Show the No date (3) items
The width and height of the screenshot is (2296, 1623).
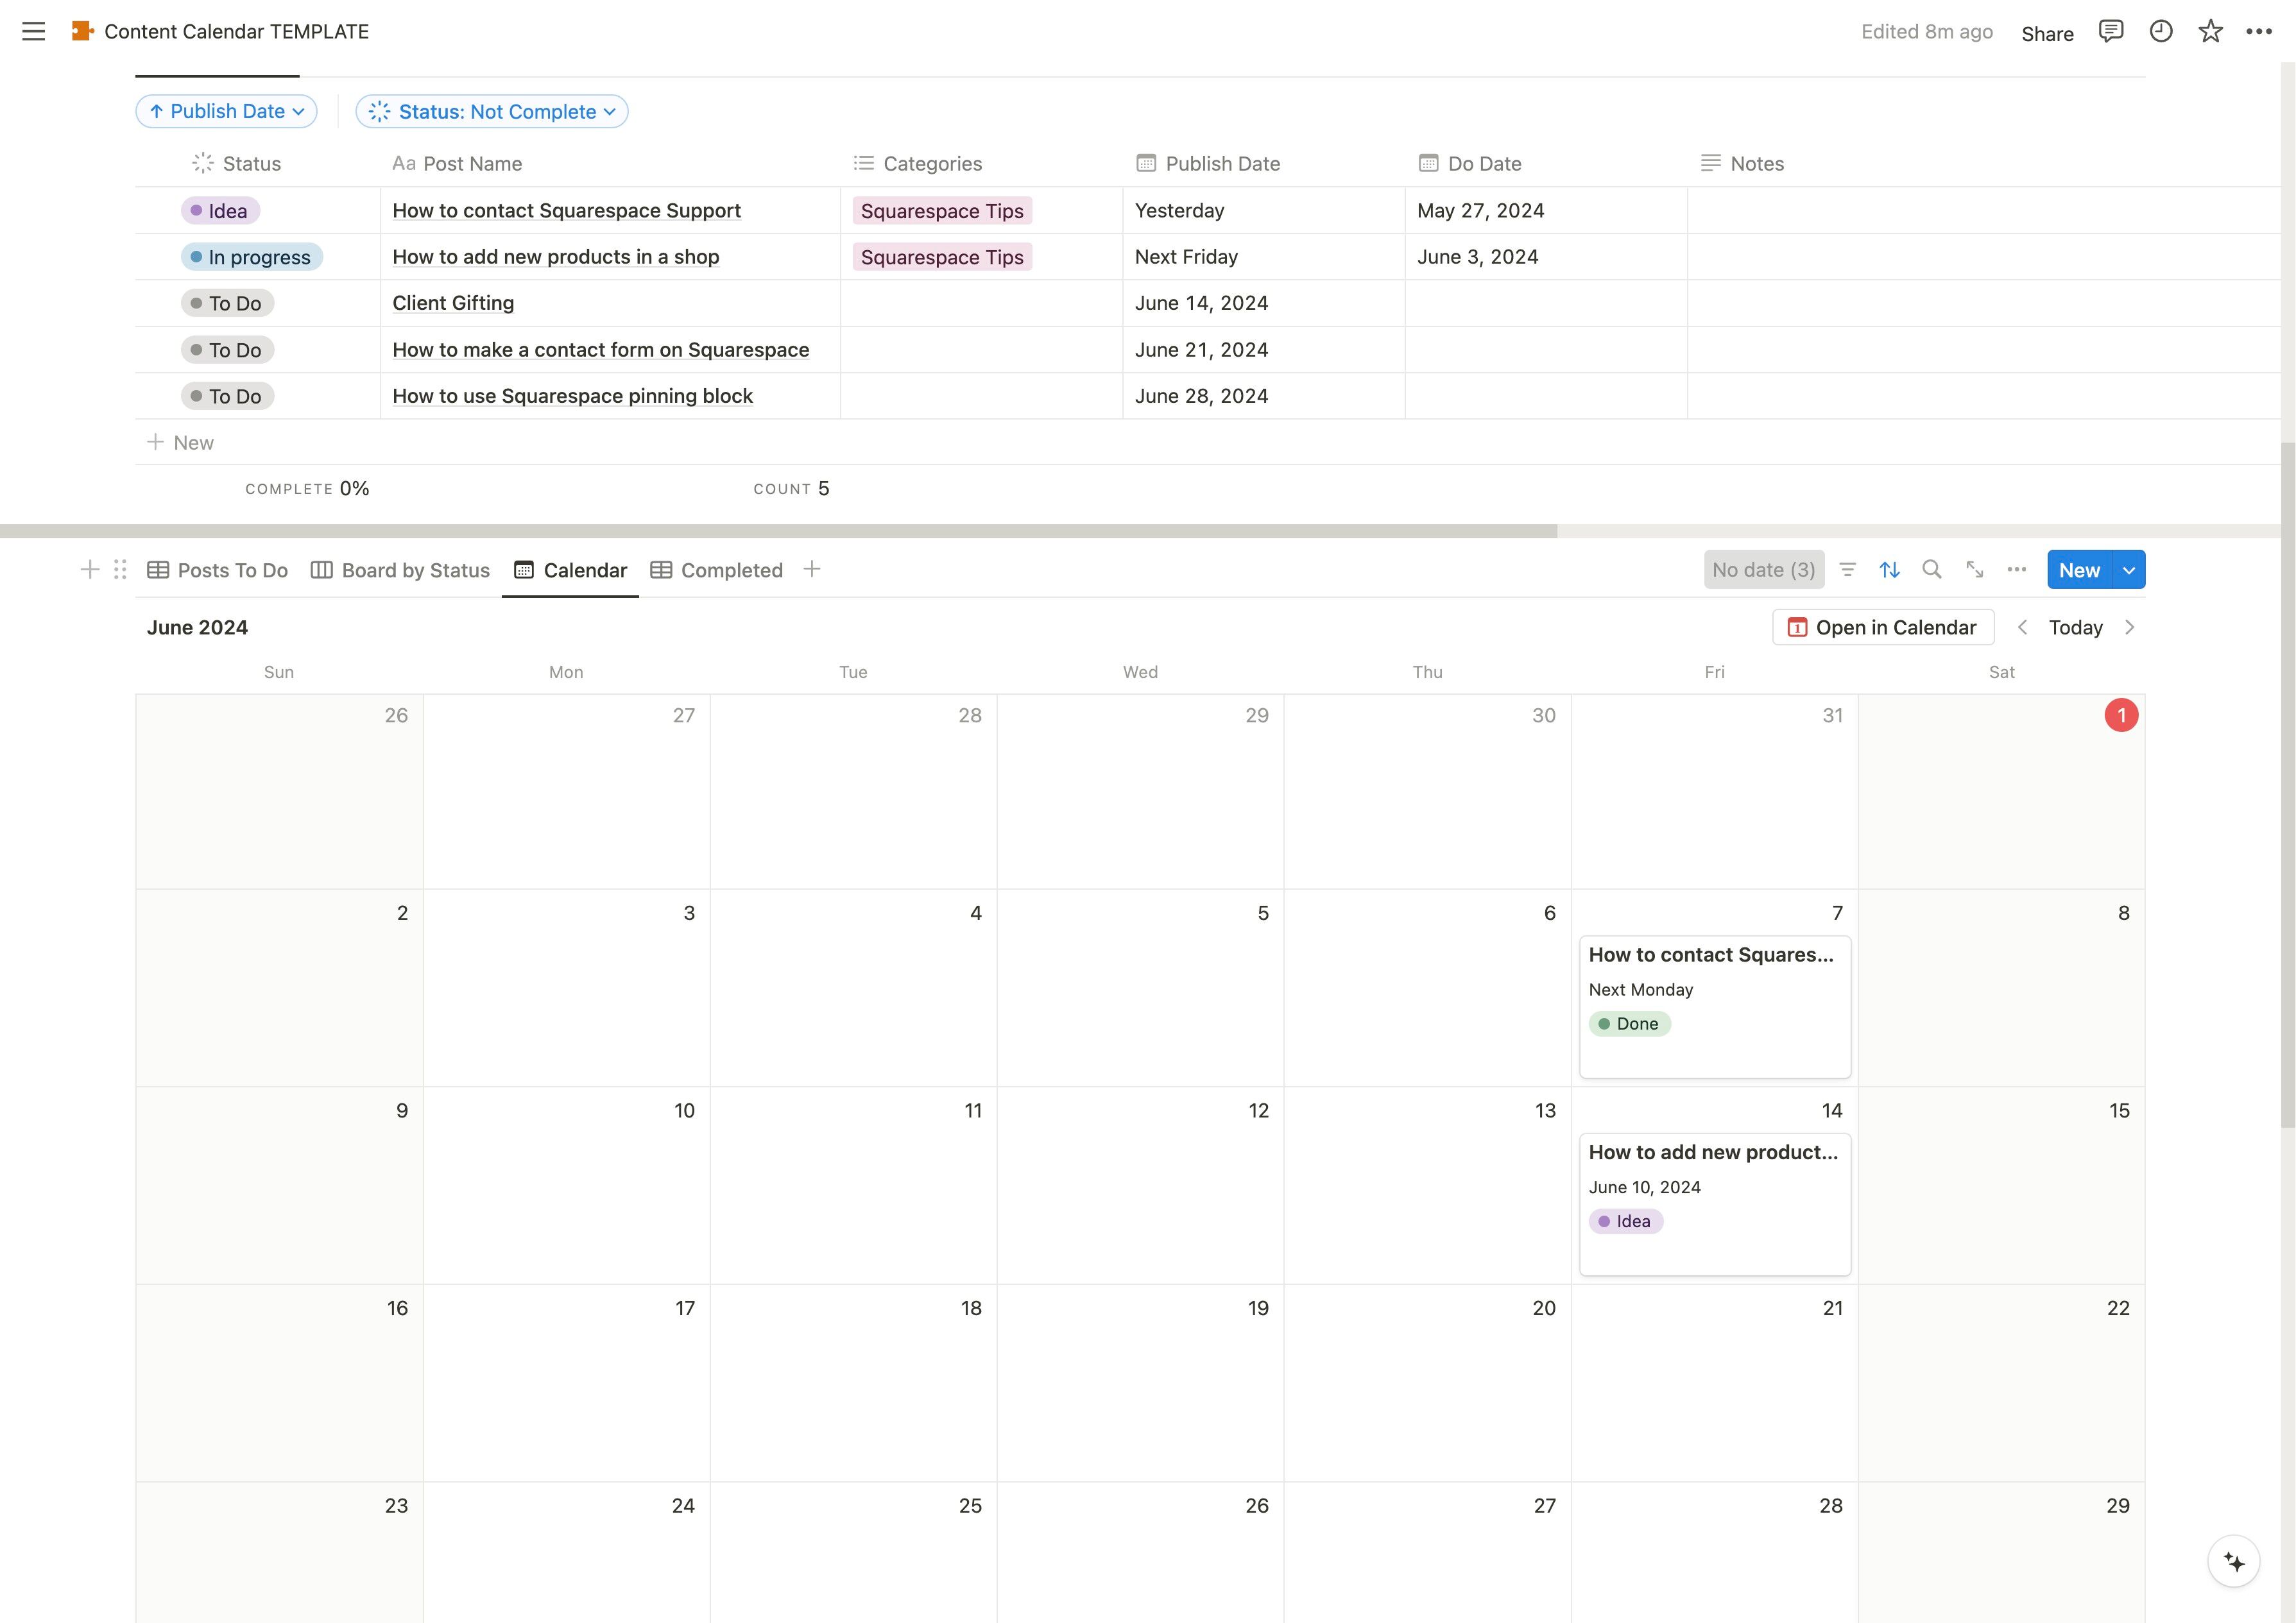pyautogui.click(x=1763, y=570)
